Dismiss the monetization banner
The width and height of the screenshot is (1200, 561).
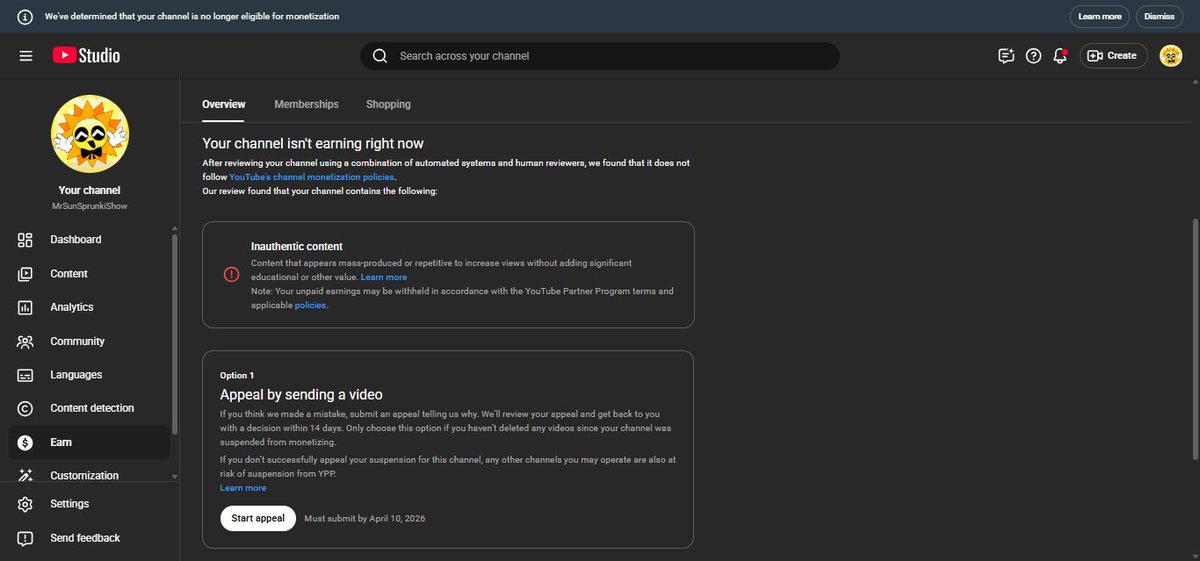point(1159,17)
